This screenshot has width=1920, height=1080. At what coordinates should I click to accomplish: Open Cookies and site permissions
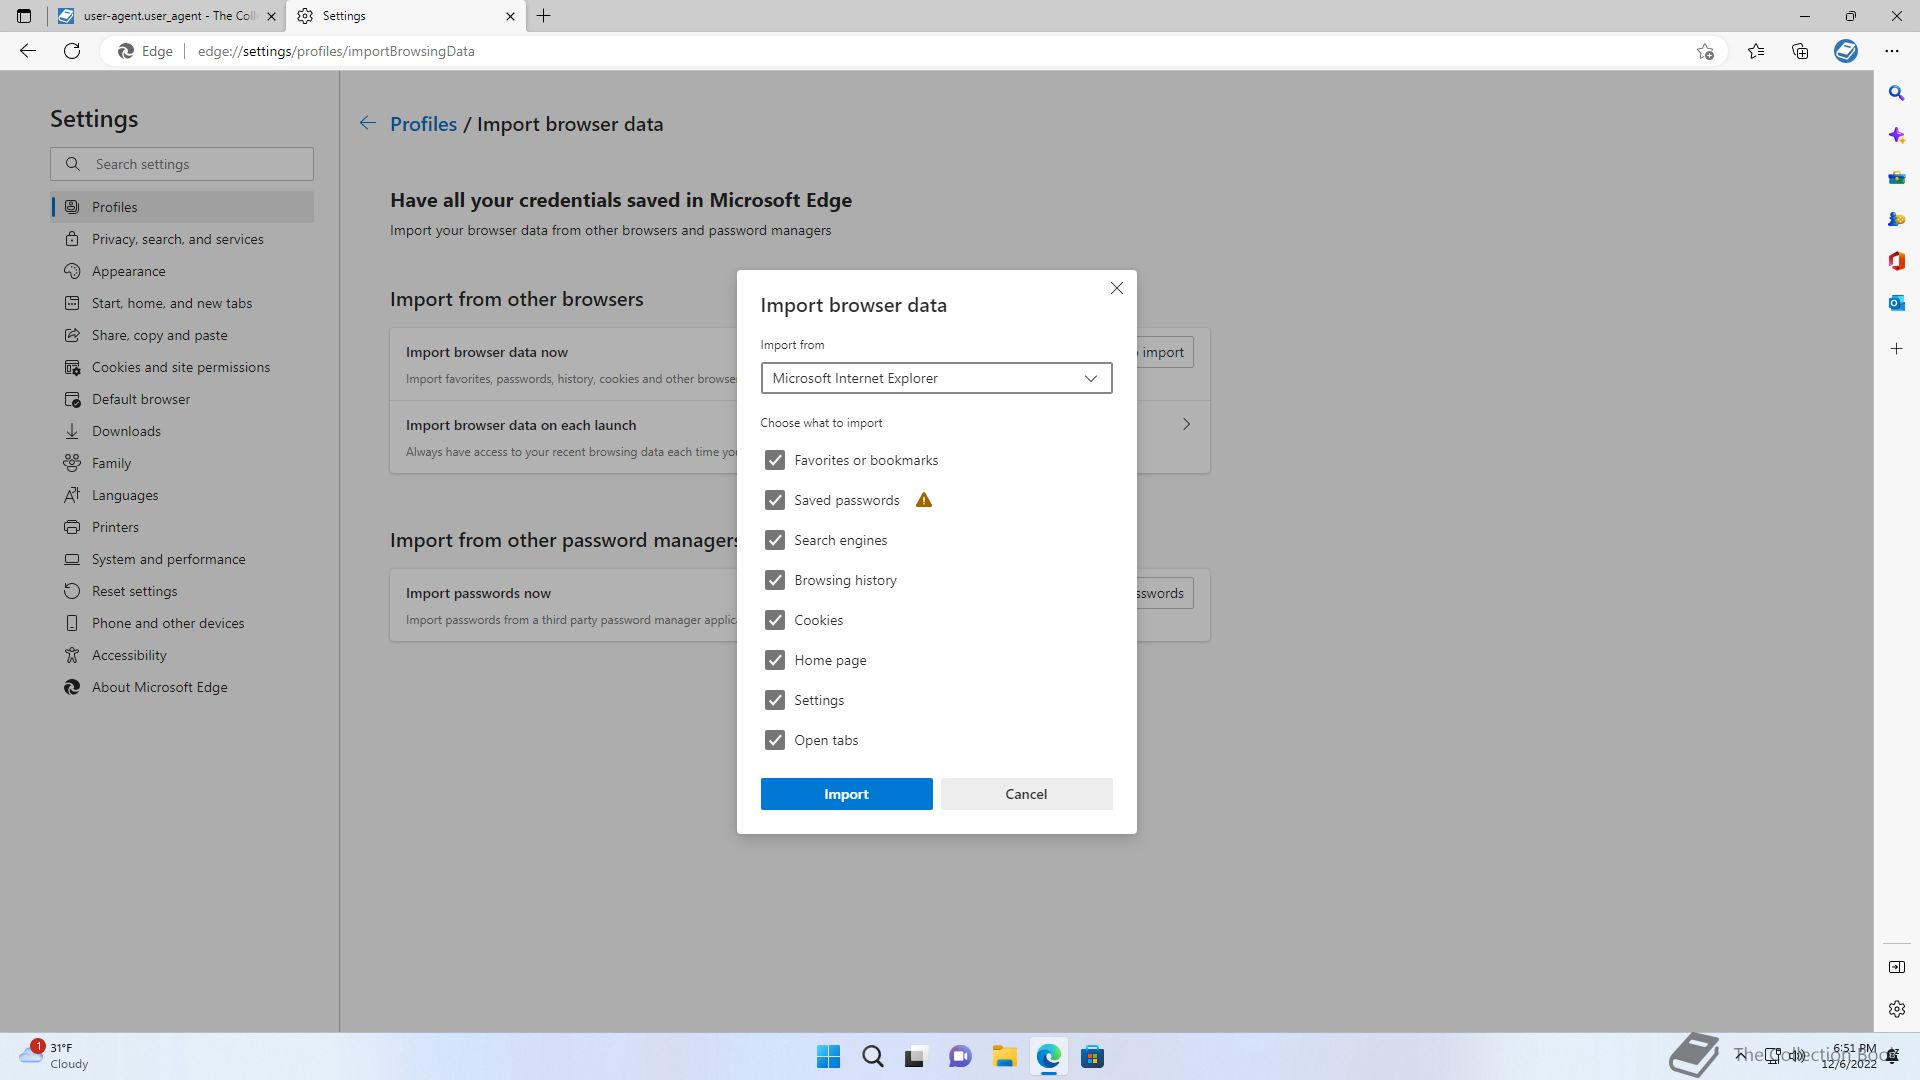pos(182,367)
